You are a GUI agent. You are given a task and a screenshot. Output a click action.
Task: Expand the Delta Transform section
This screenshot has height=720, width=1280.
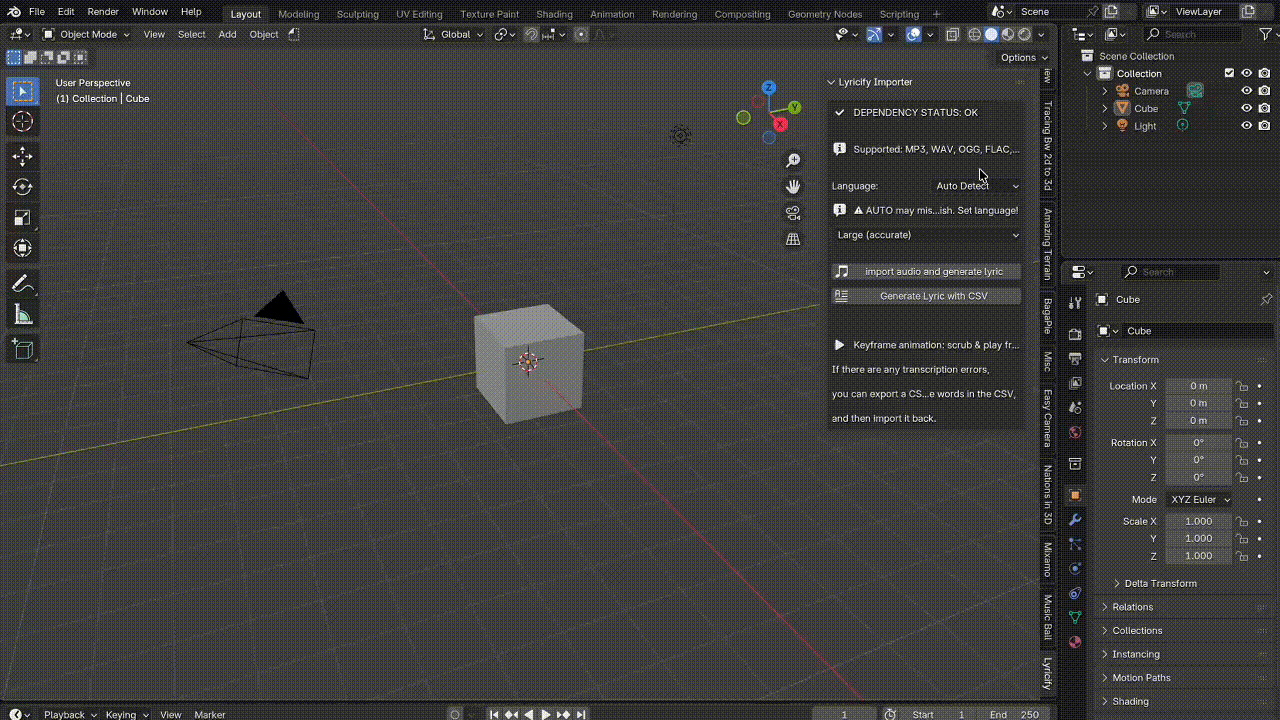coord(1160,583)
